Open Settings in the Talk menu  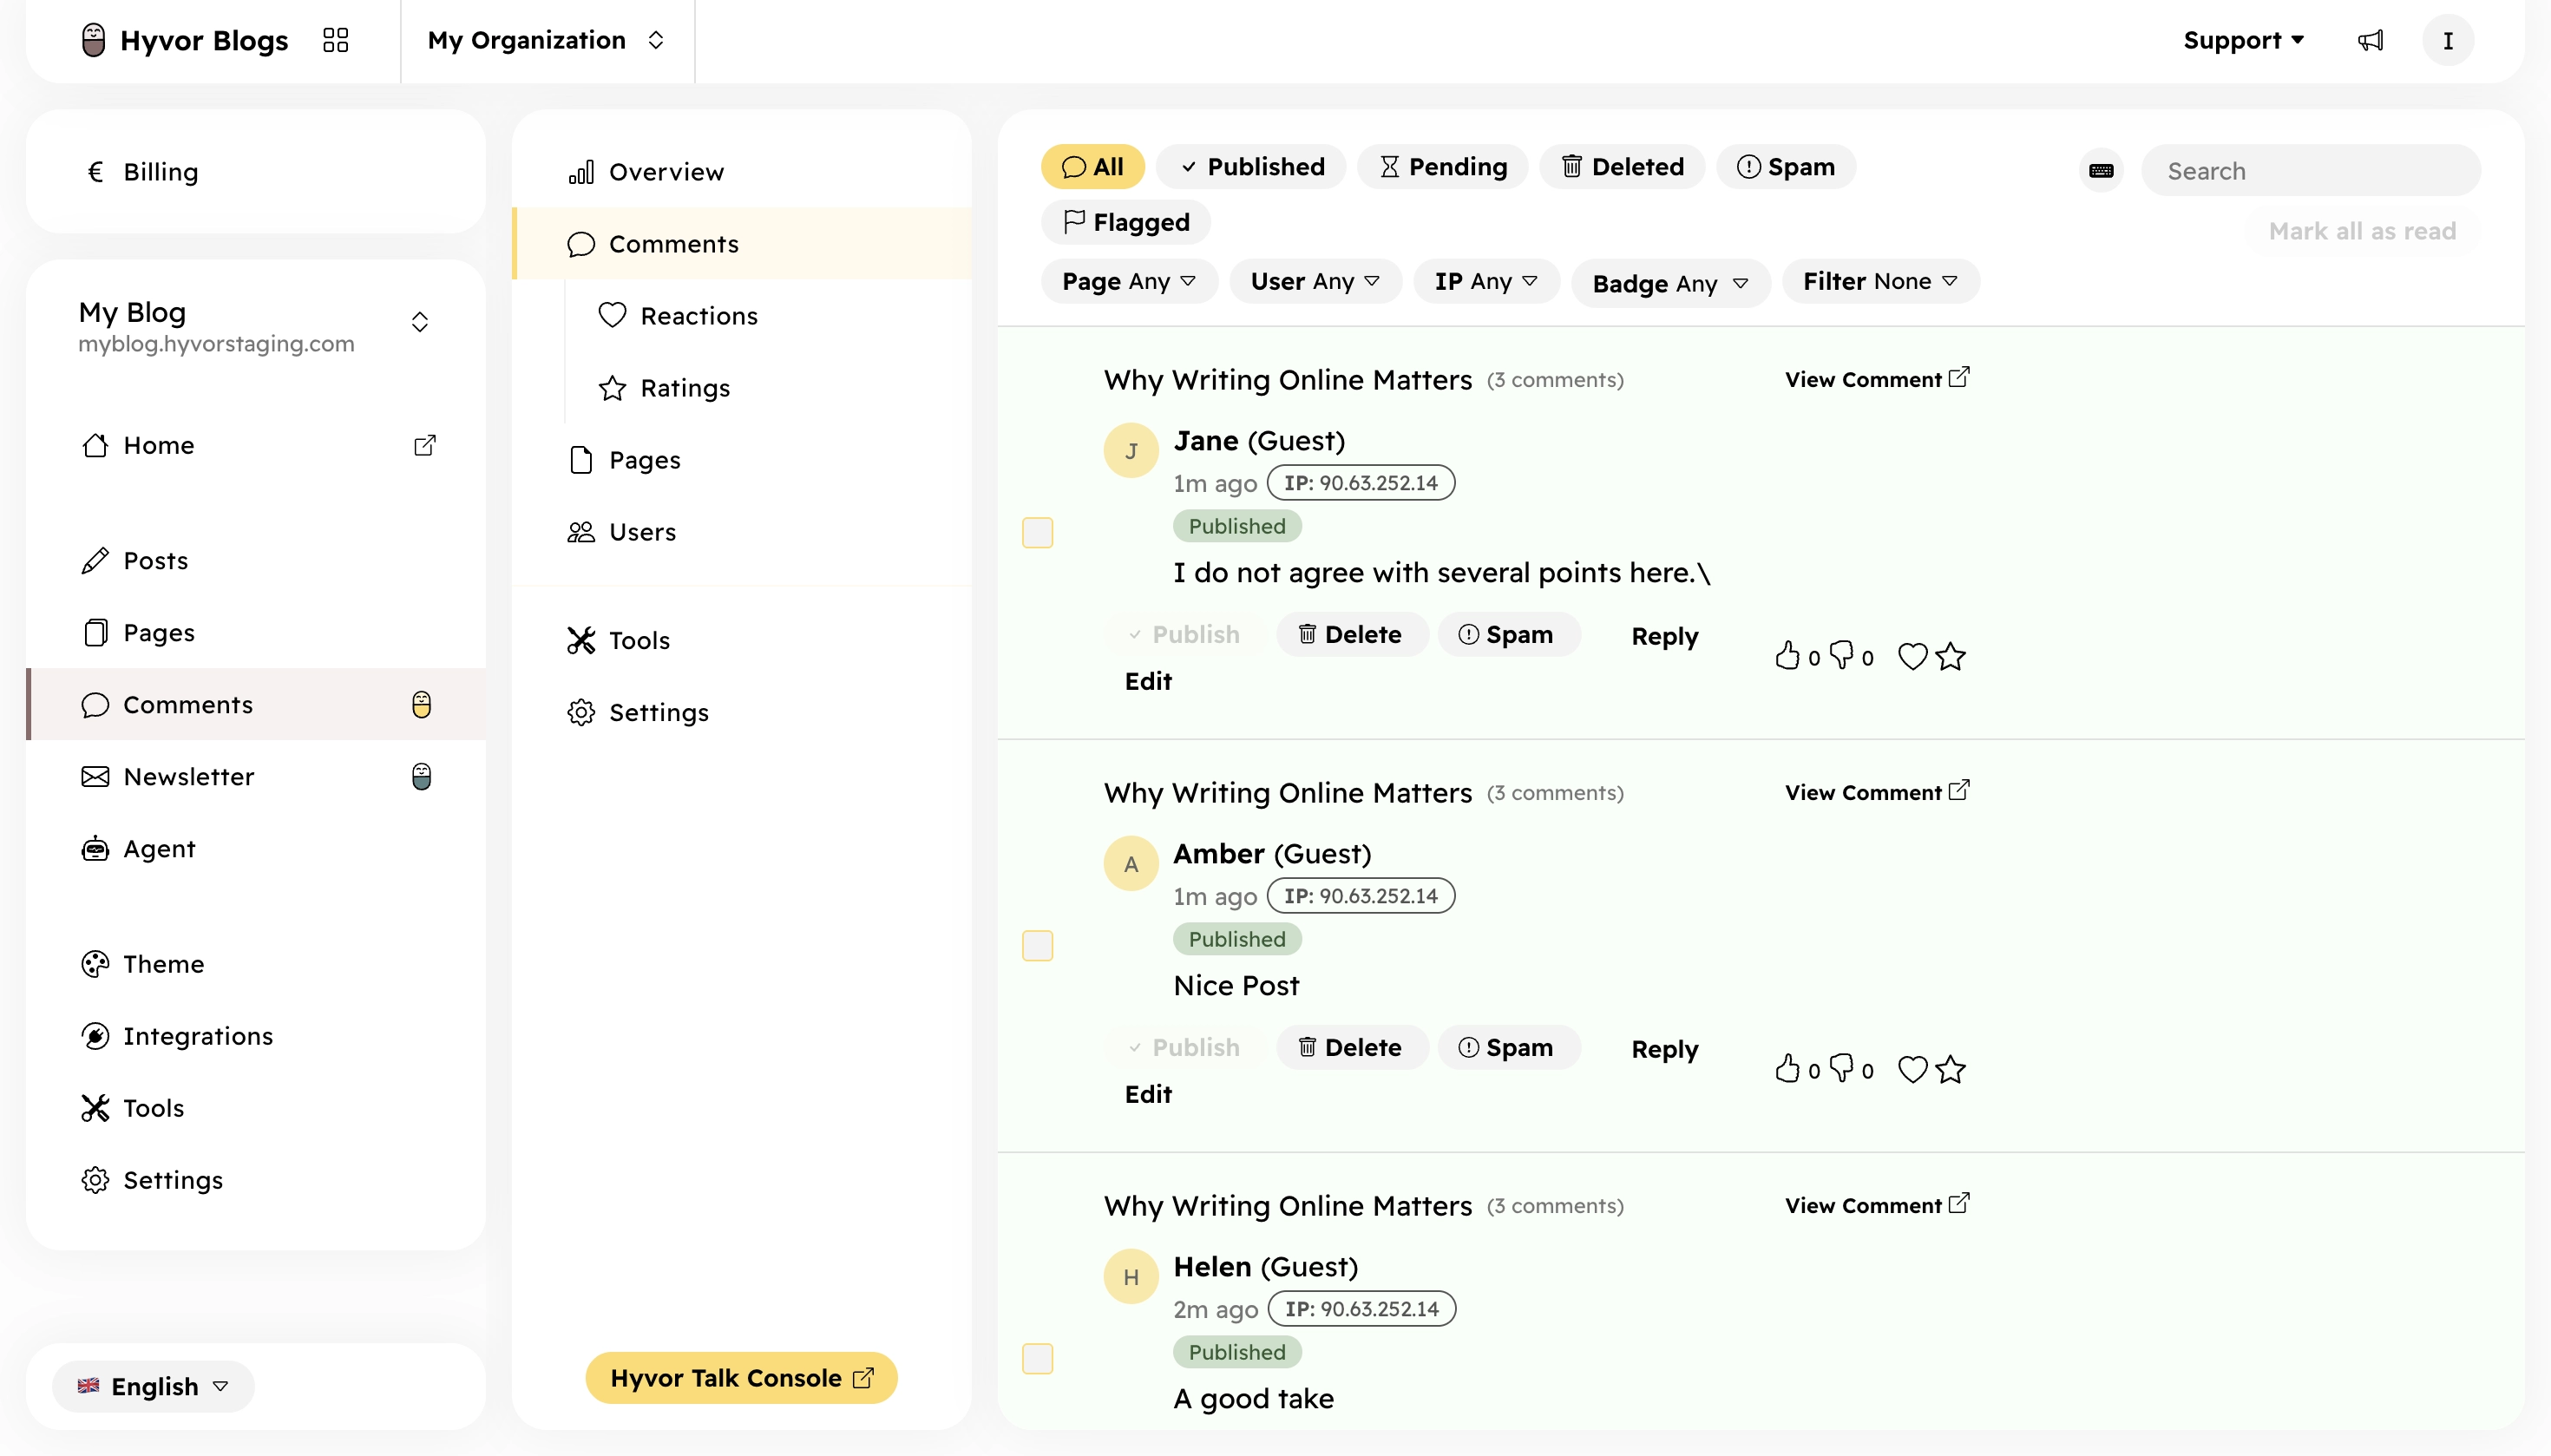741,712
